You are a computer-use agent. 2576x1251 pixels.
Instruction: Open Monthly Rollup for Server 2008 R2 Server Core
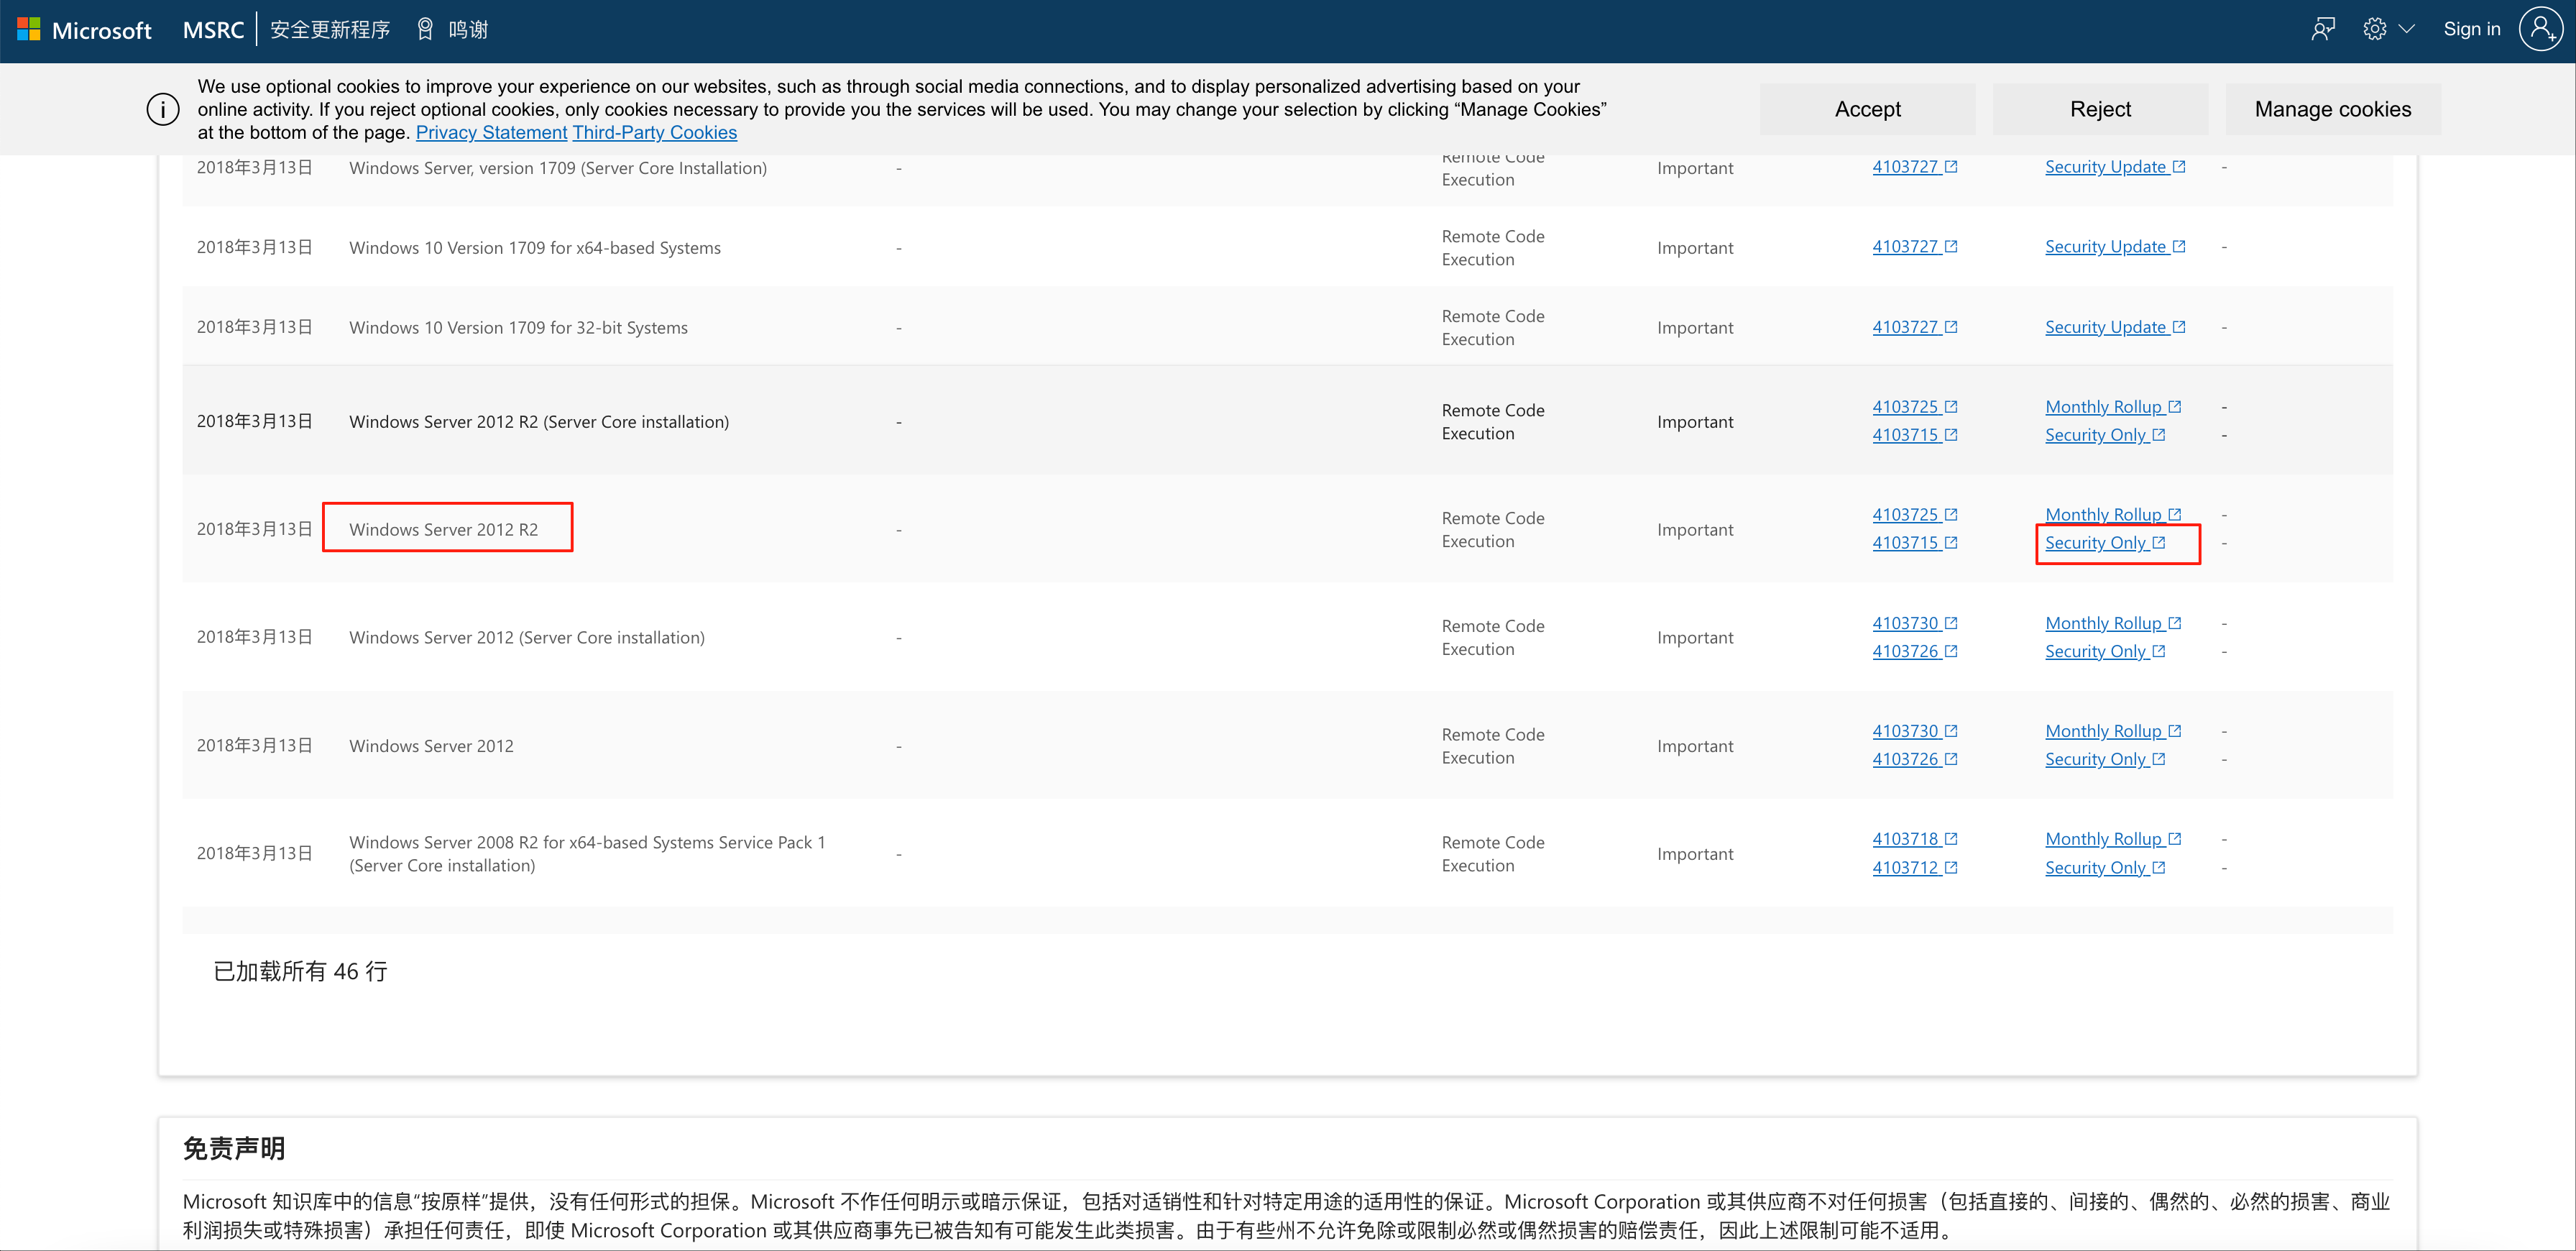2113,839
